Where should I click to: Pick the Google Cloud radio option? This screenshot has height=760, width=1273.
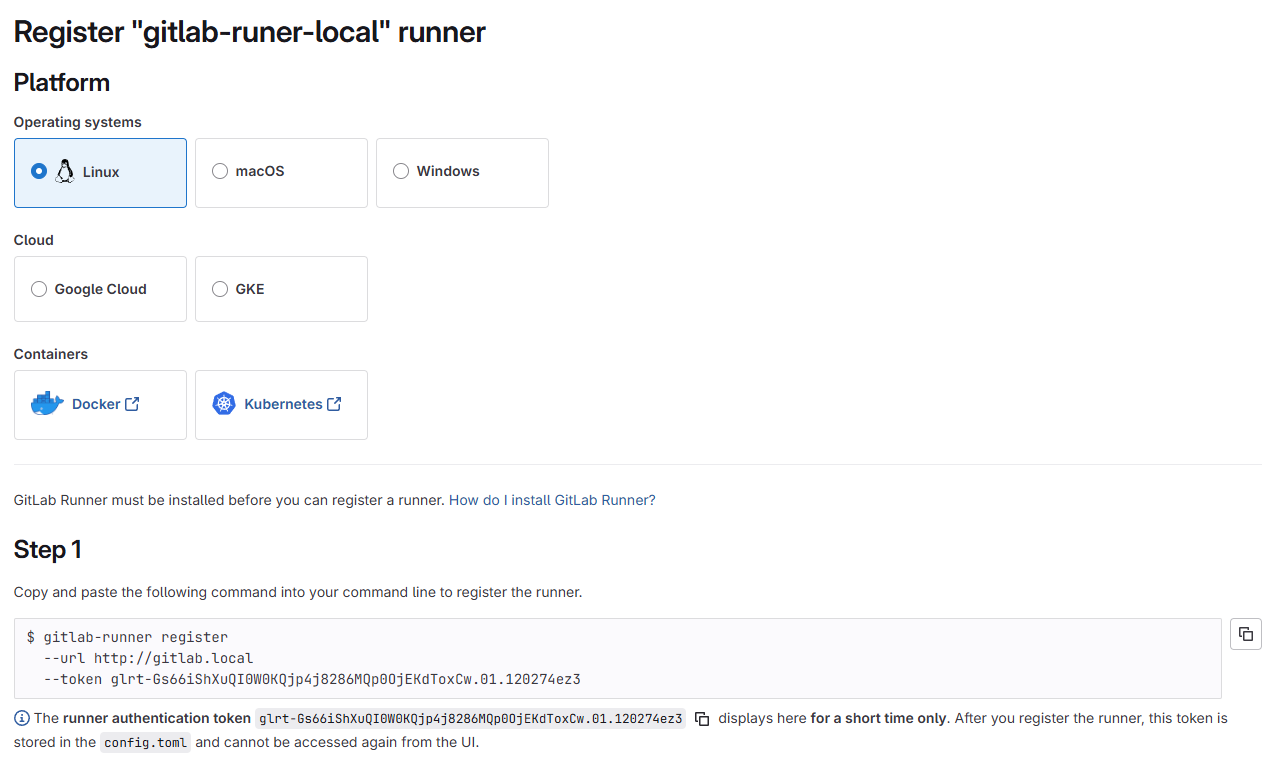(39, 289)
